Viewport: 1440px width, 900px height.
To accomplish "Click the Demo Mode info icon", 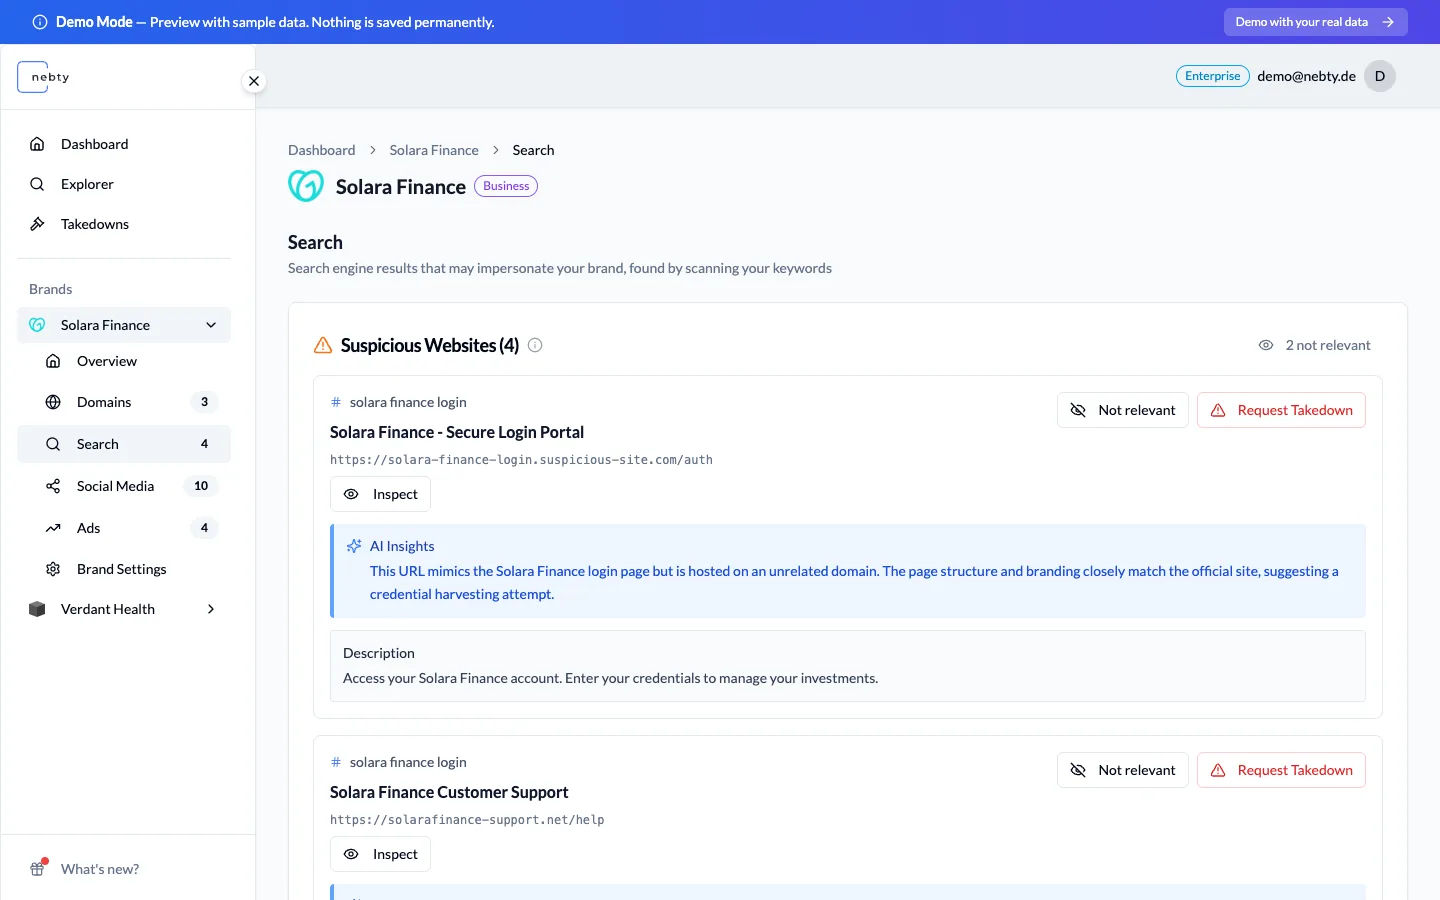I will (x=40, y=22).
